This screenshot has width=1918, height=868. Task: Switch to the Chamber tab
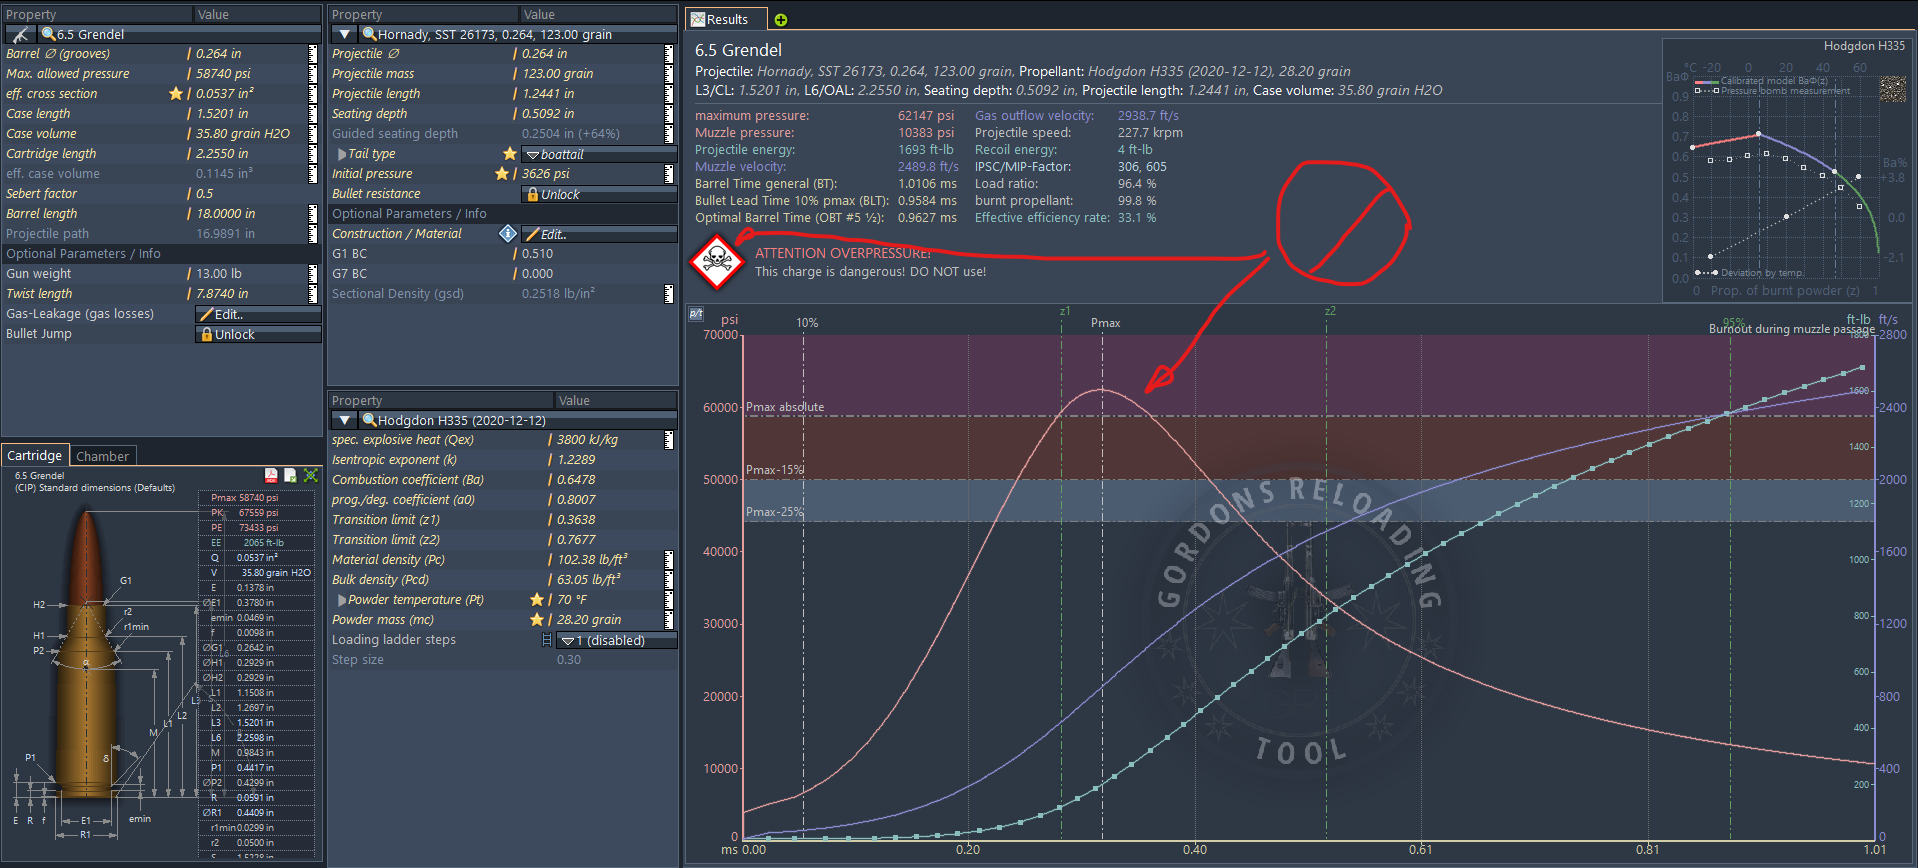coord(103,456)
